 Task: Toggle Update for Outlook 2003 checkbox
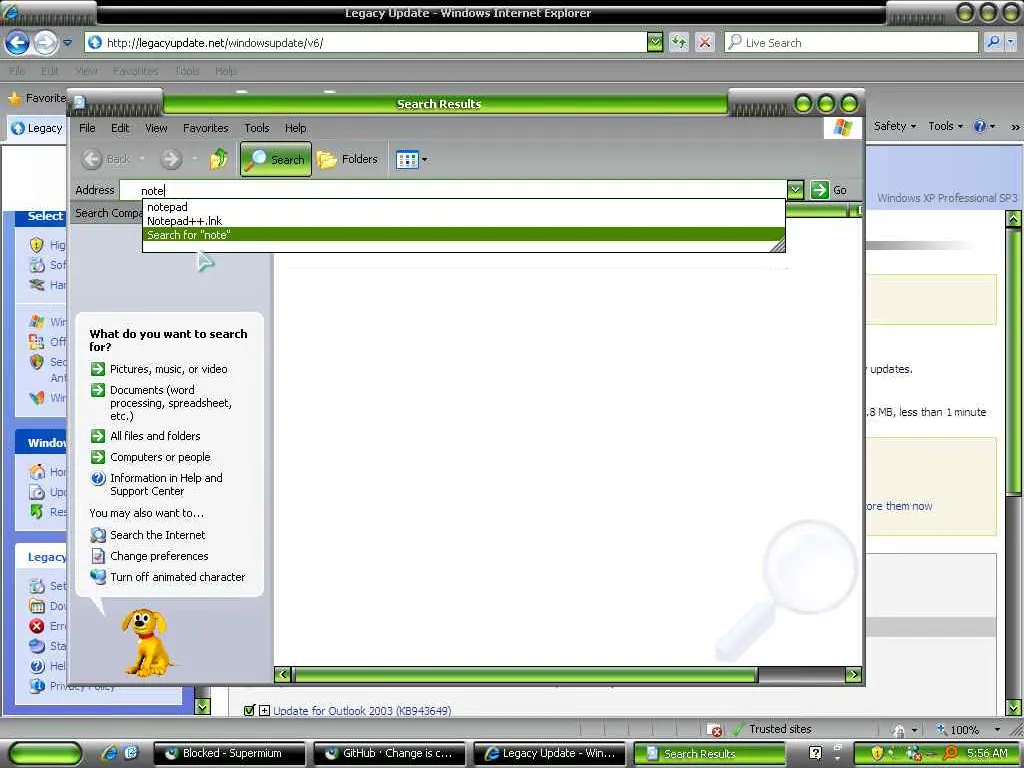click(249, 711)
